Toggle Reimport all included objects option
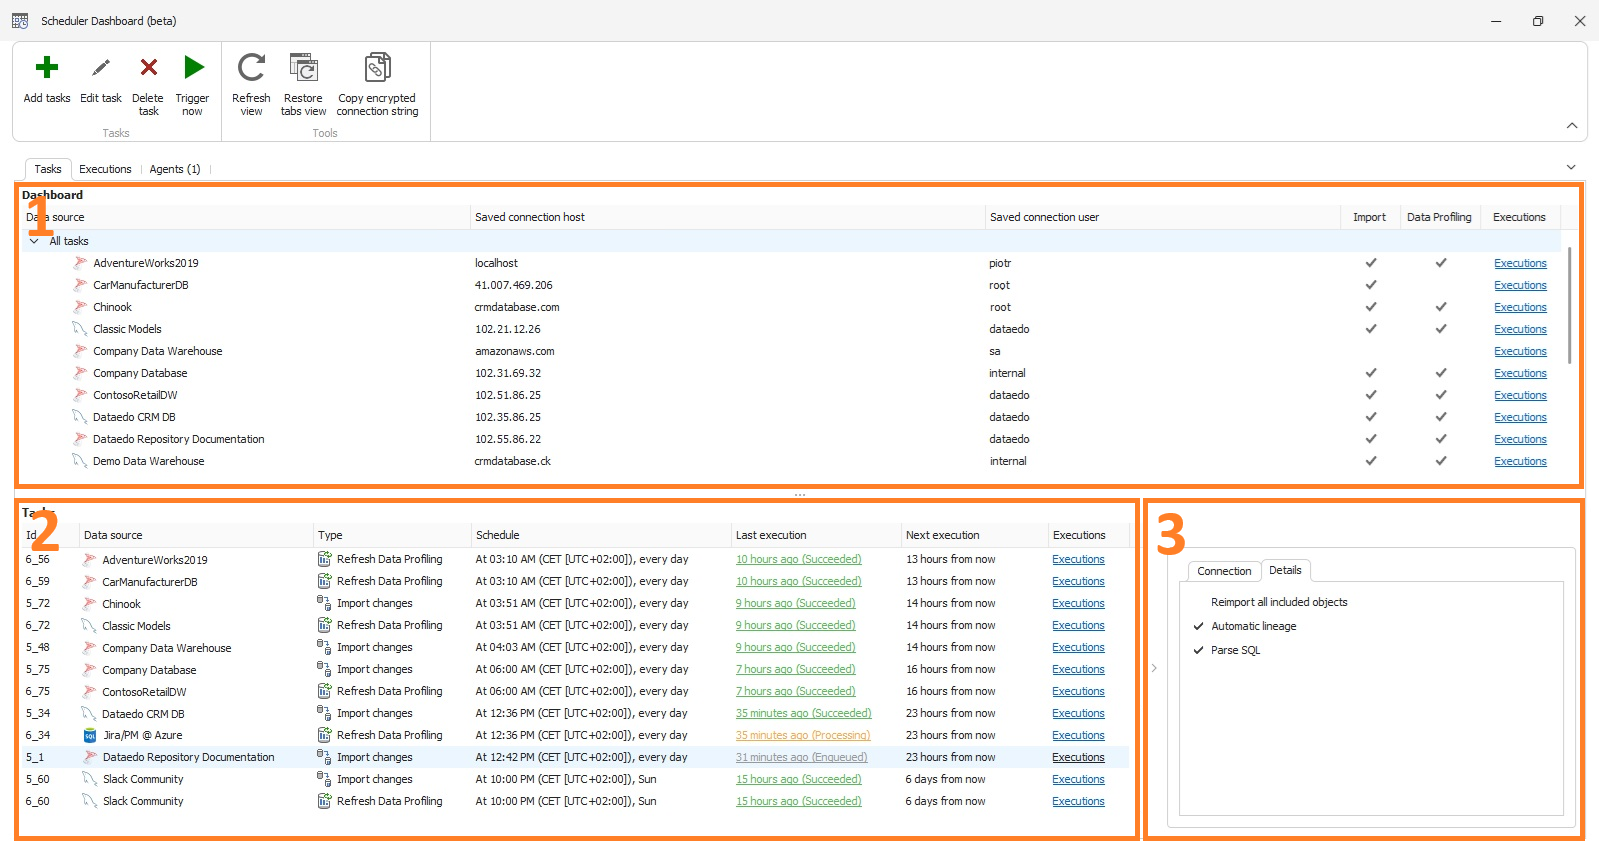The height and width of the screenshot is (851, 1599). [x=1279, y=602]
